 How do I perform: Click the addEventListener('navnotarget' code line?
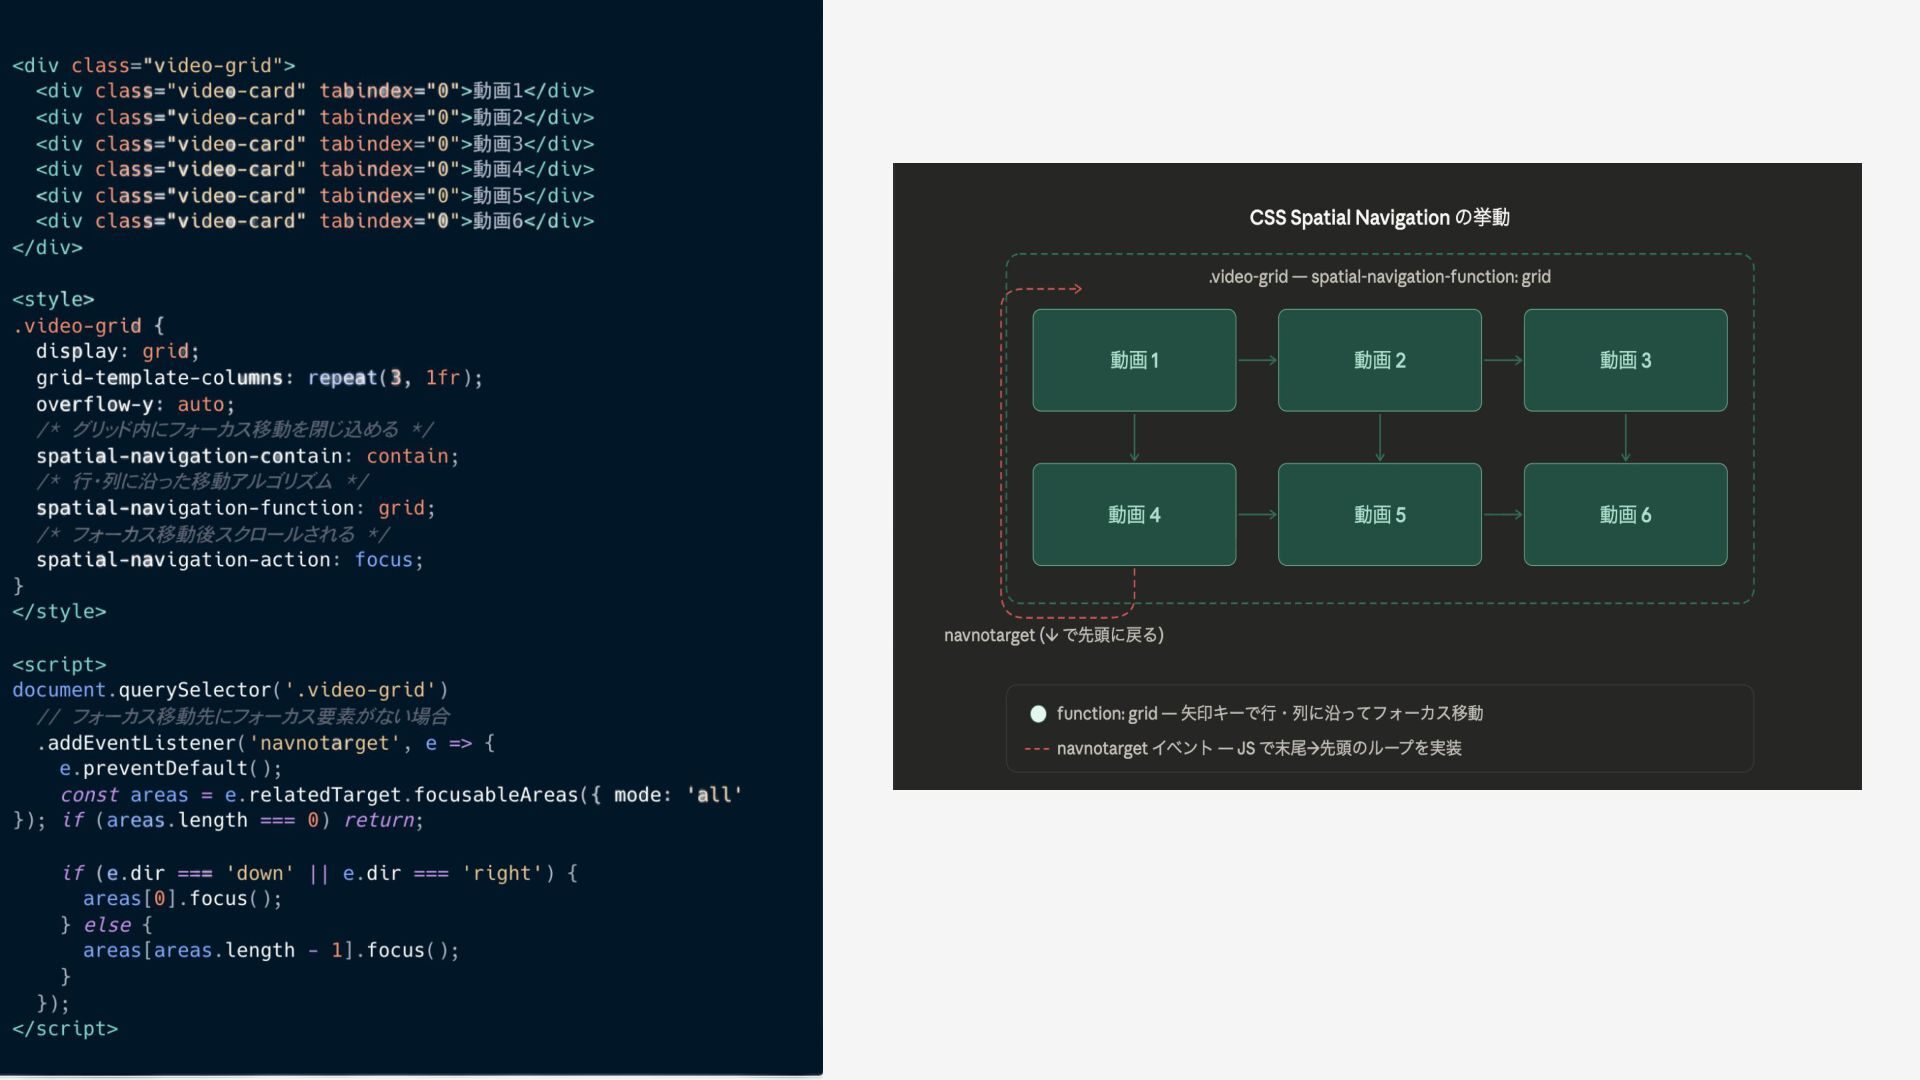click(x=265, y=743)
